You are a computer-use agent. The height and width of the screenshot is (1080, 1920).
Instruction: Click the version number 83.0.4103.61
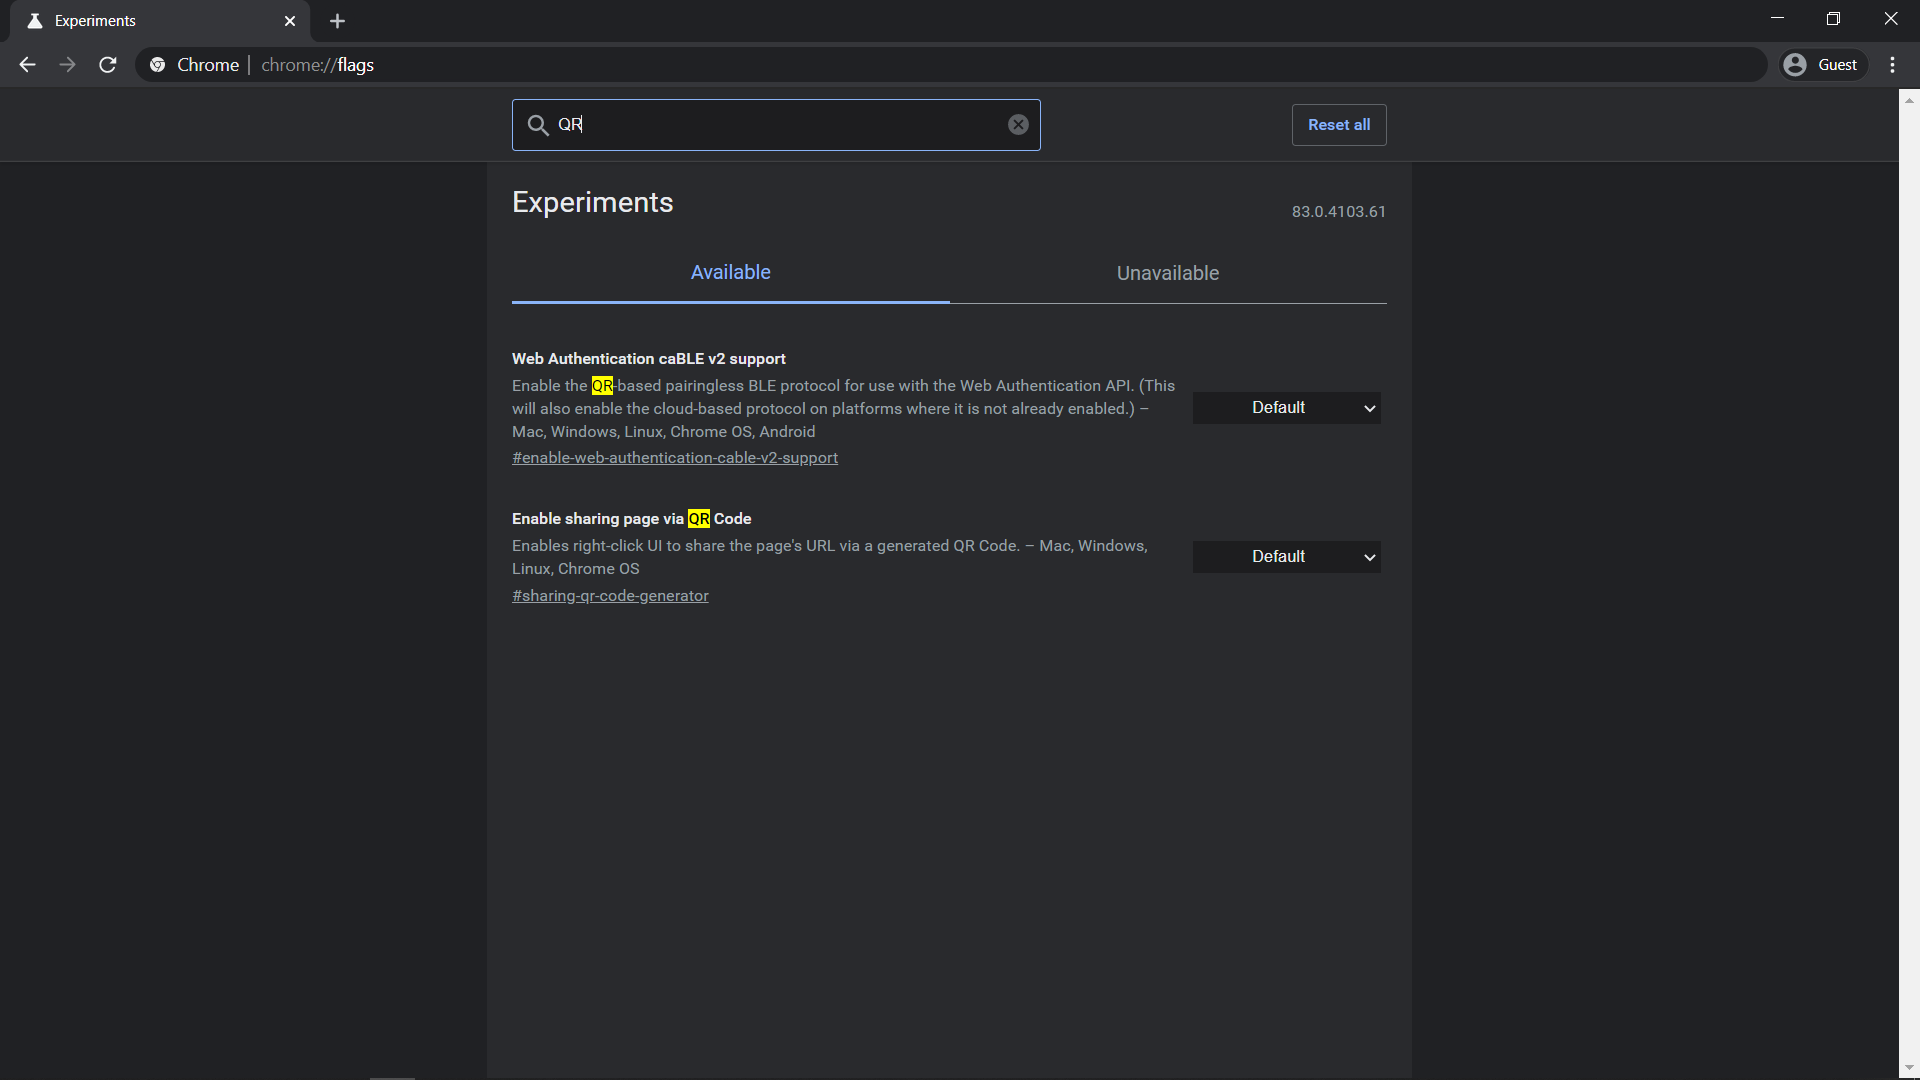(1339, 212)
